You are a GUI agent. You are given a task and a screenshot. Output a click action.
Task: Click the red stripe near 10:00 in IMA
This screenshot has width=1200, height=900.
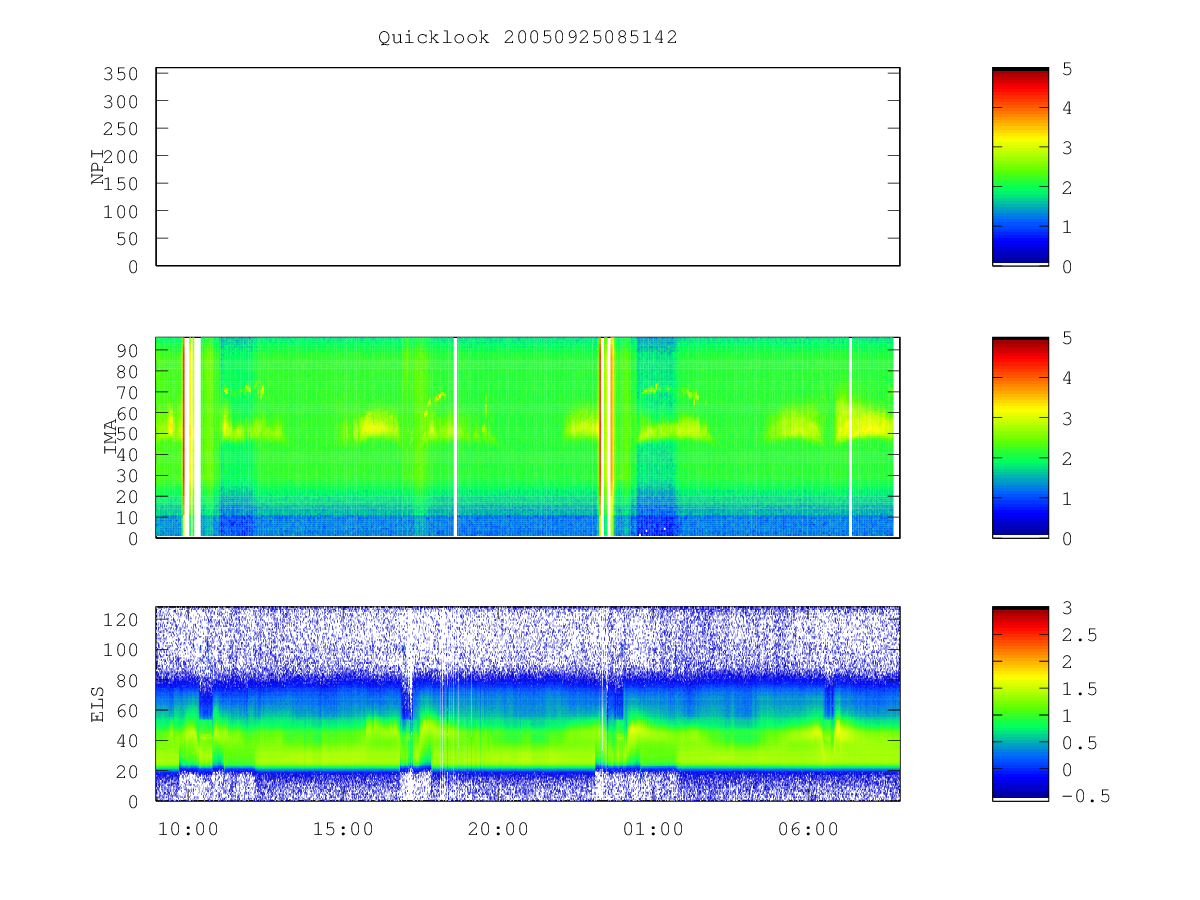point(185,437)
